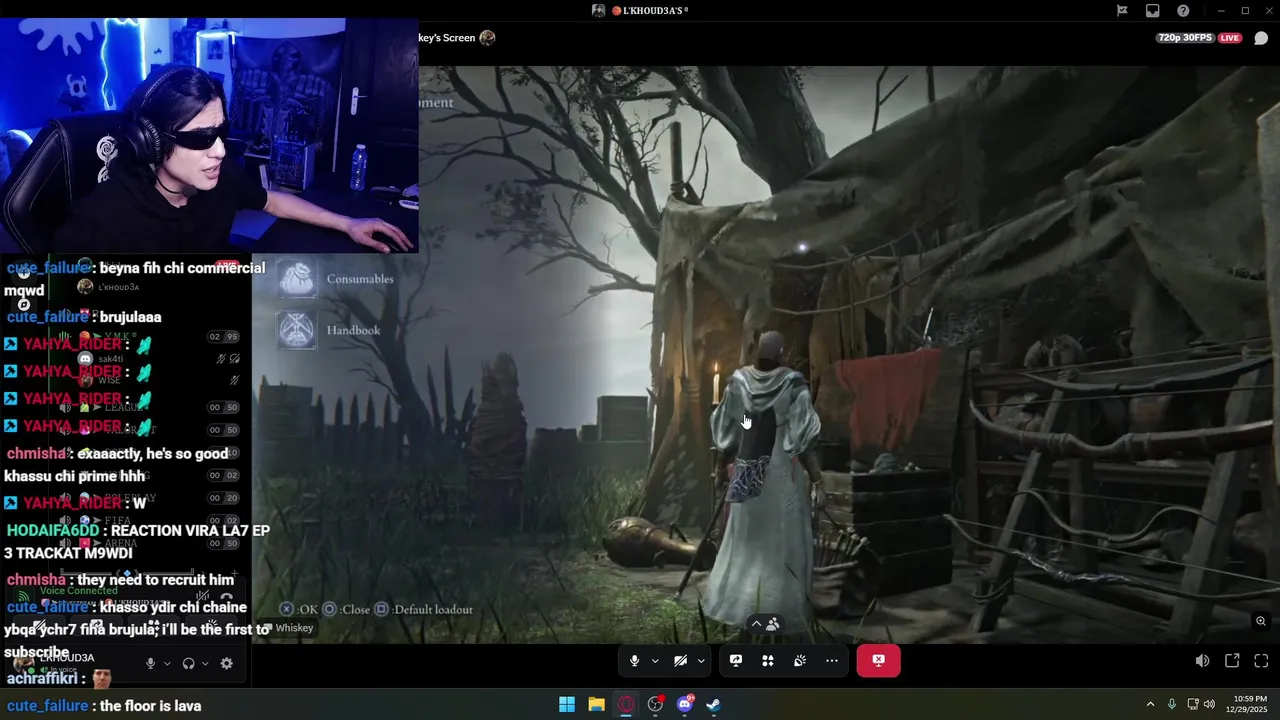Open Discord help icon
1280x720 pixels.
pos(1183,11)
